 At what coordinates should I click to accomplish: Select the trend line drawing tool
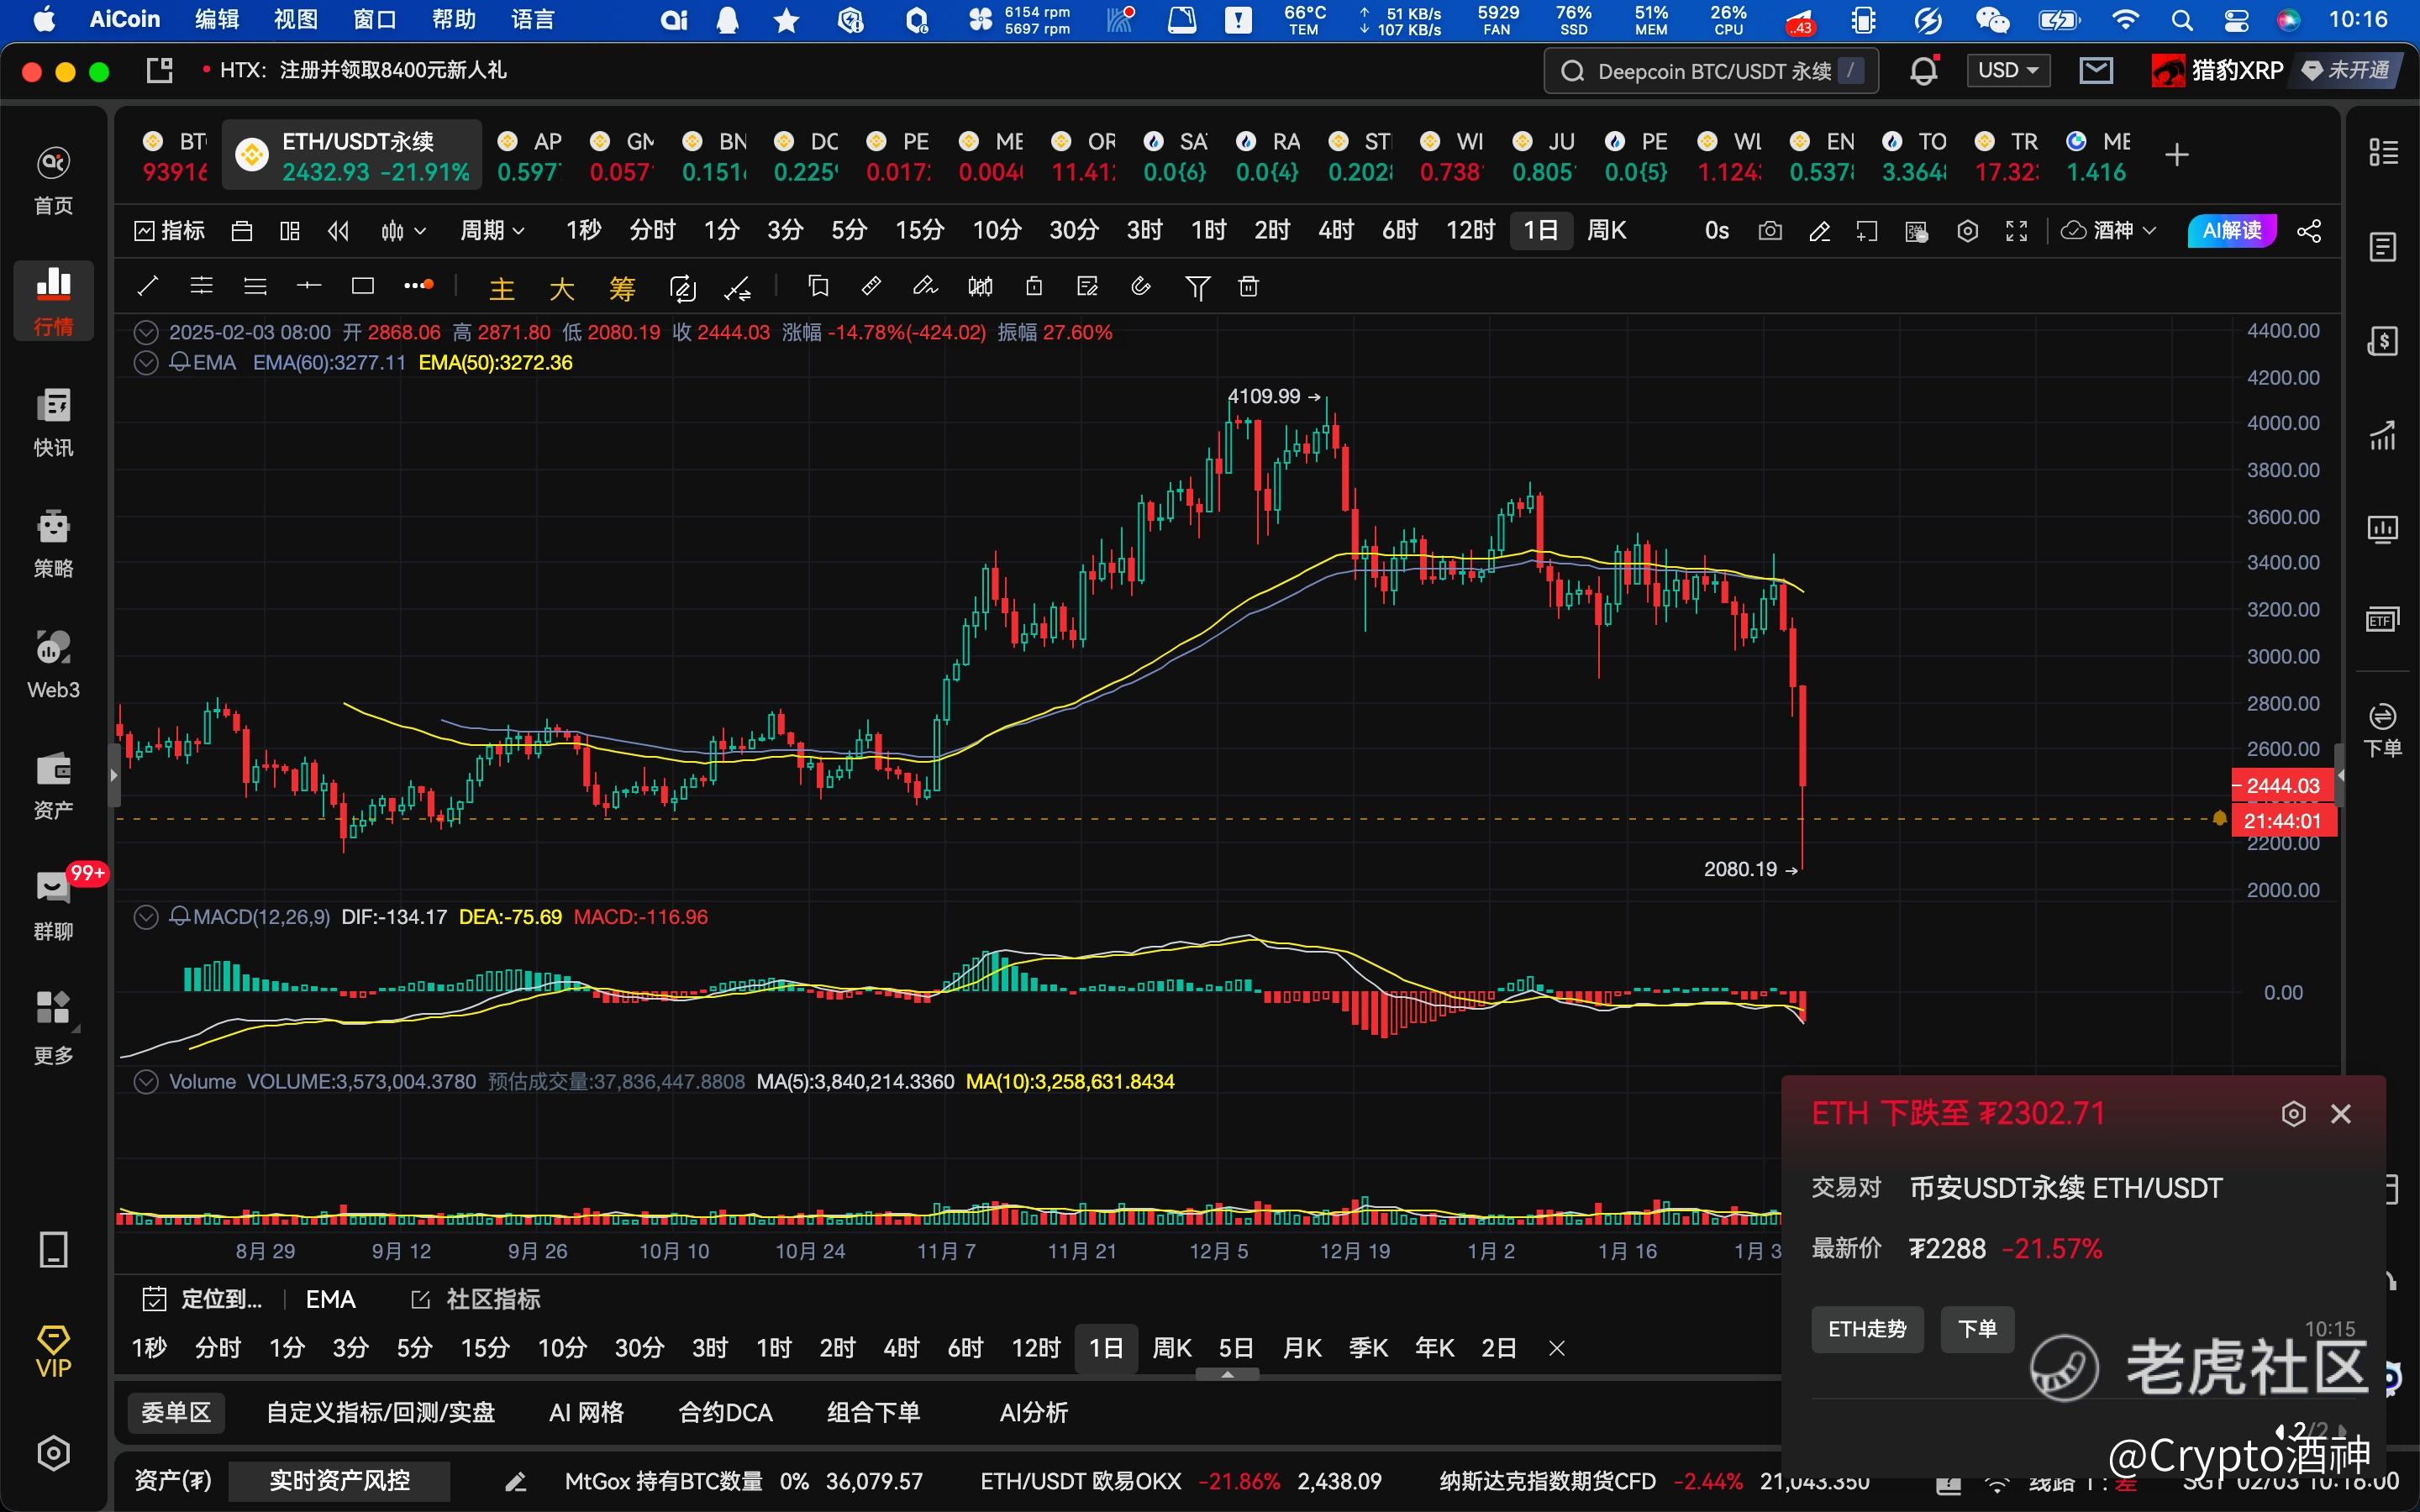[x=148, y=287]
